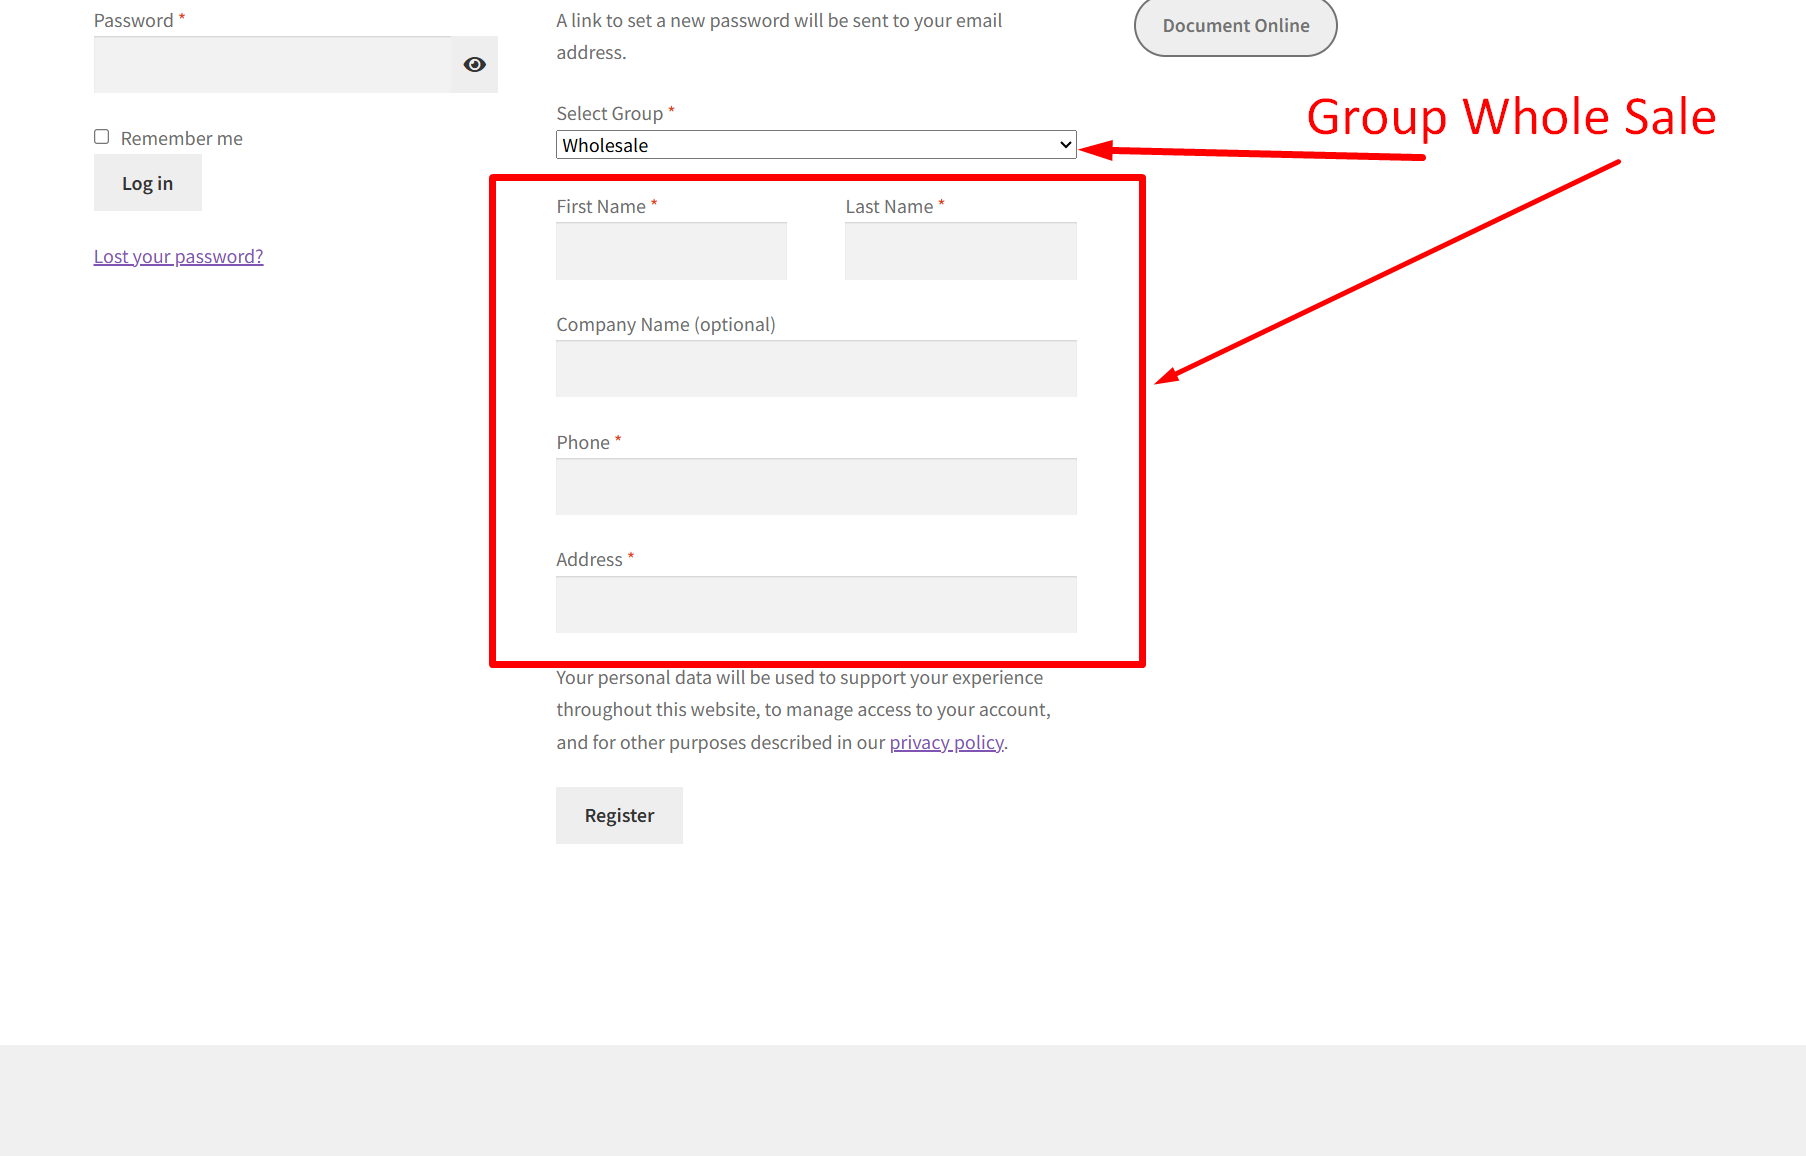Open the Document Online button
The width and height of the screenshot is (1806, 1156).
coord(1235,26)
